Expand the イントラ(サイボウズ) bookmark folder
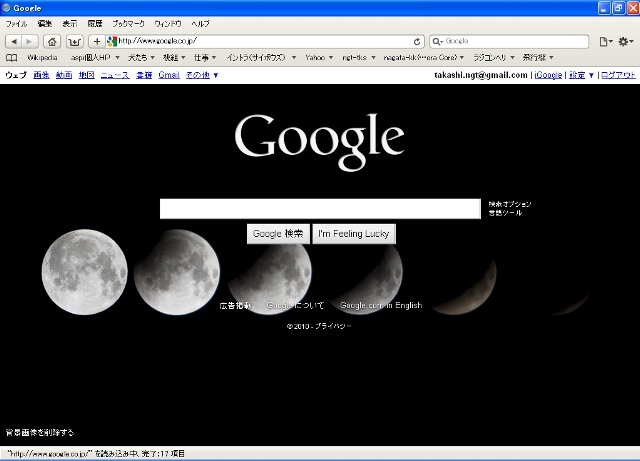Image resolution: width=640 pixels, height=461 pixels. pos(262,58)
